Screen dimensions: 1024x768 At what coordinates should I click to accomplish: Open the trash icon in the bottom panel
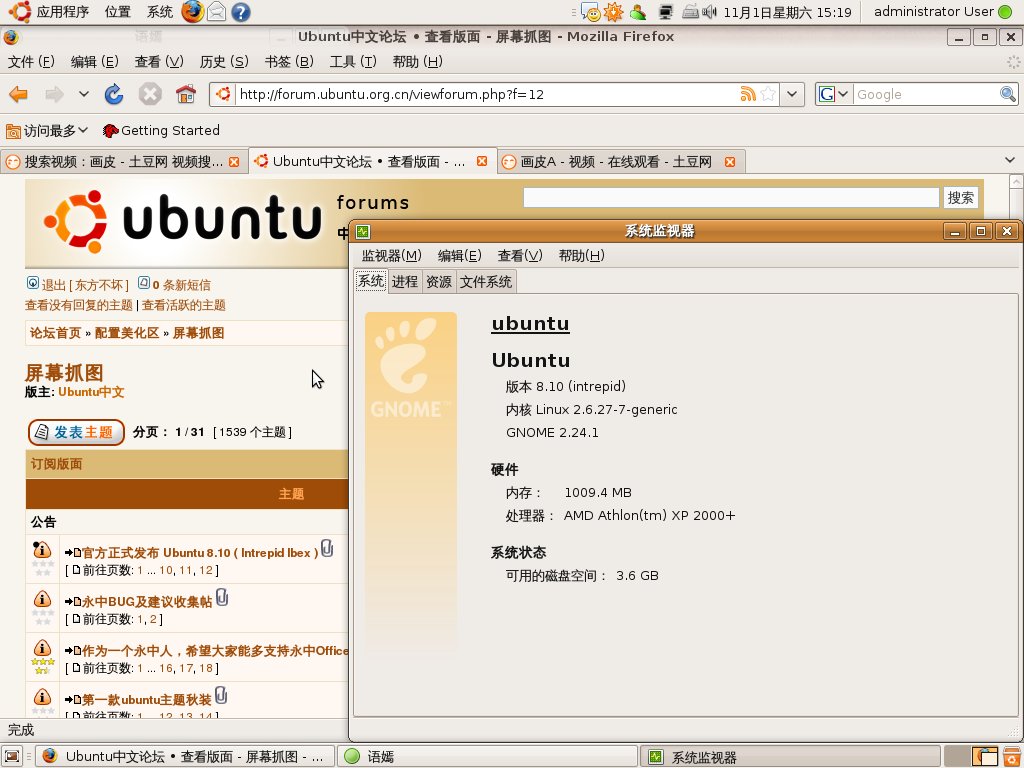[x=1012, y=756]
